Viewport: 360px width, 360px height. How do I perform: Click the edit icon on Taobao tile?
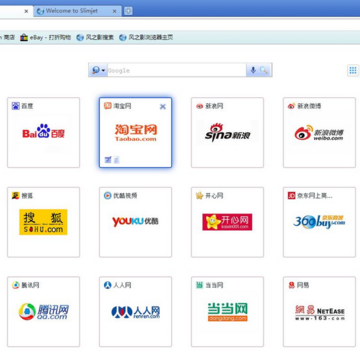coord(108,160)
